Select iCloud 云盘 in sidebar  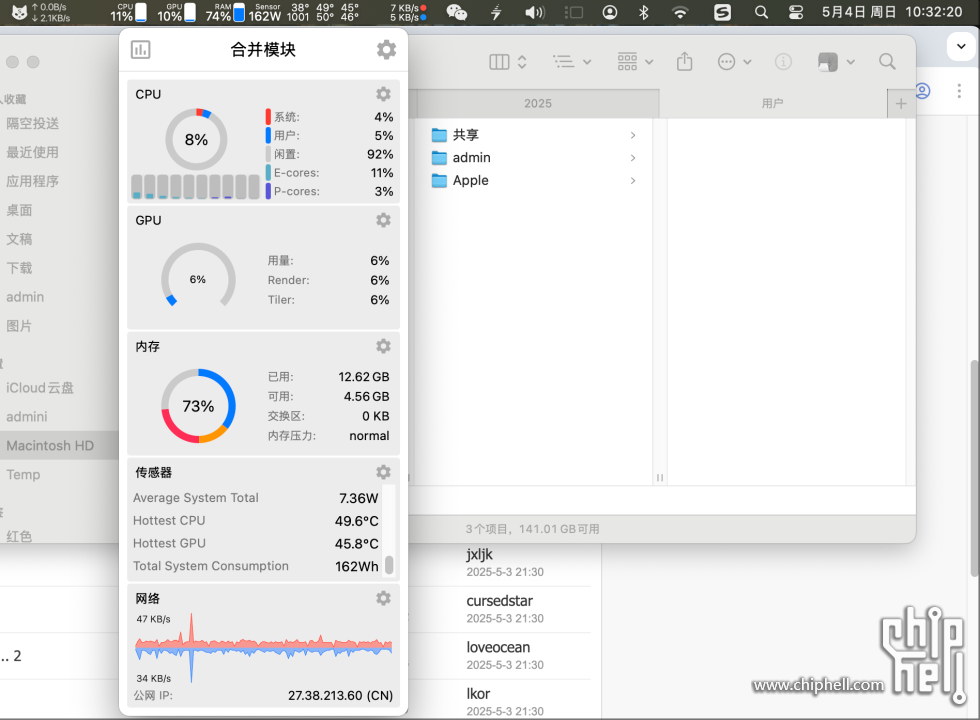[40, 388]
